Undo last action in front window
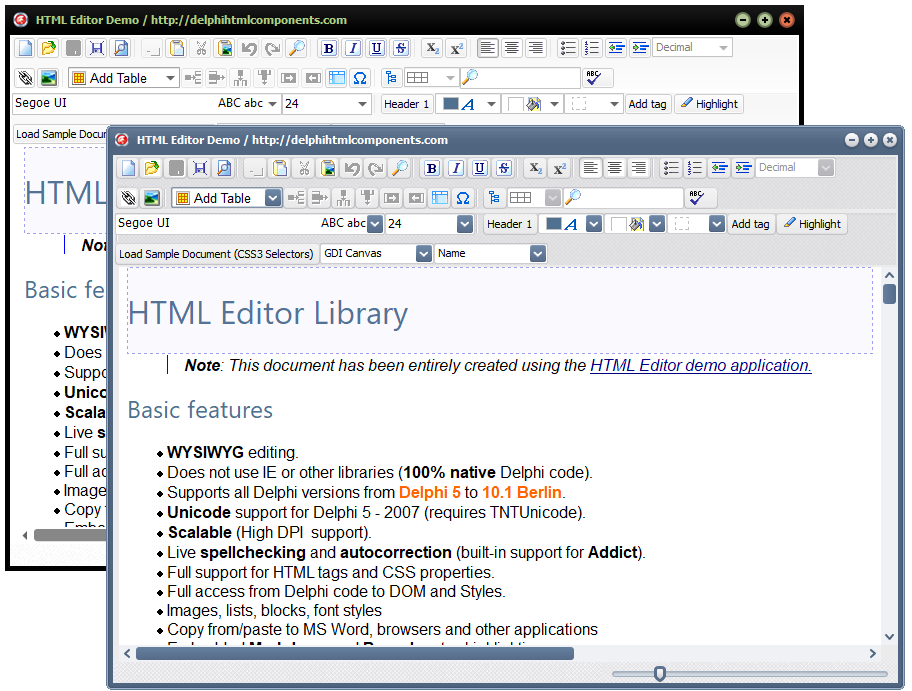 tap(351, 168)
